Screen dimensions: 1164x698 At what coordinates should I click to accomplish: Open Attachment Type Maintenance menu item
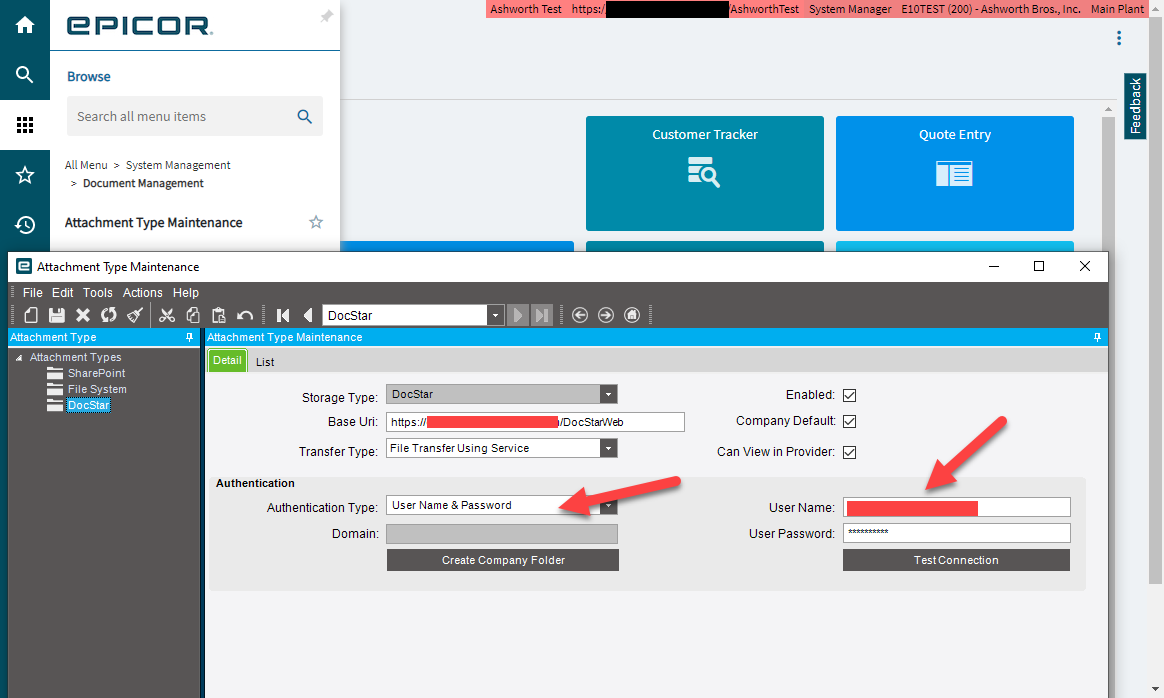[x=154, y=223]
